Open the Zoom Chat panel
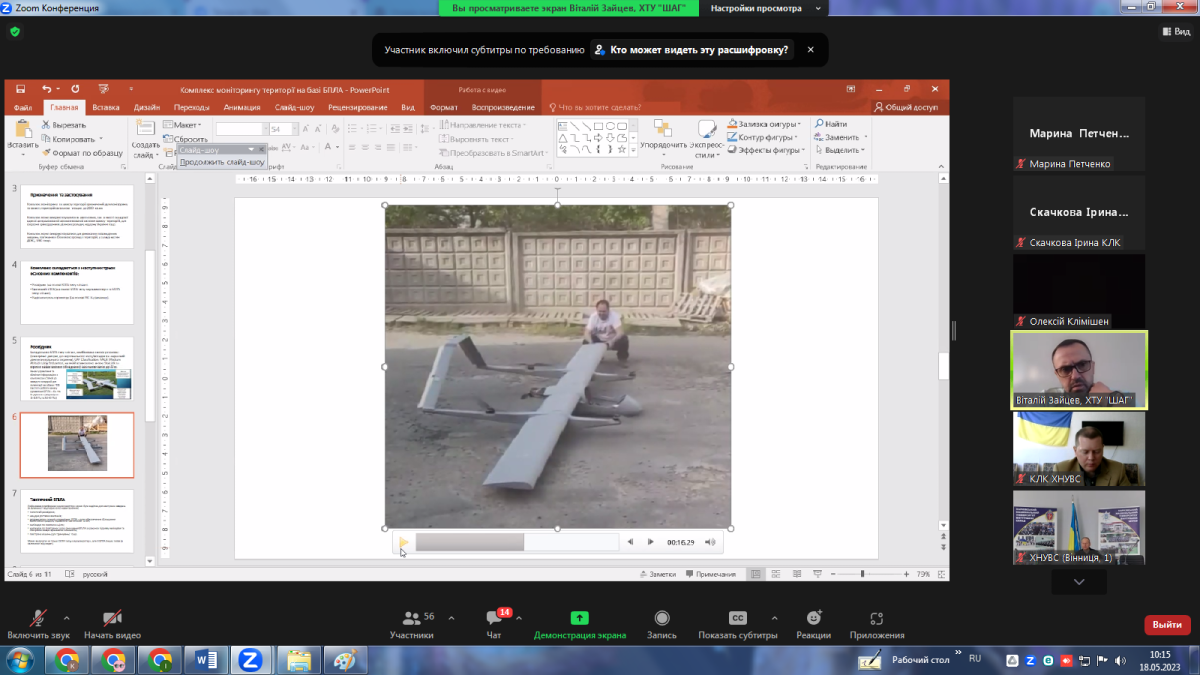 point(494,619)
